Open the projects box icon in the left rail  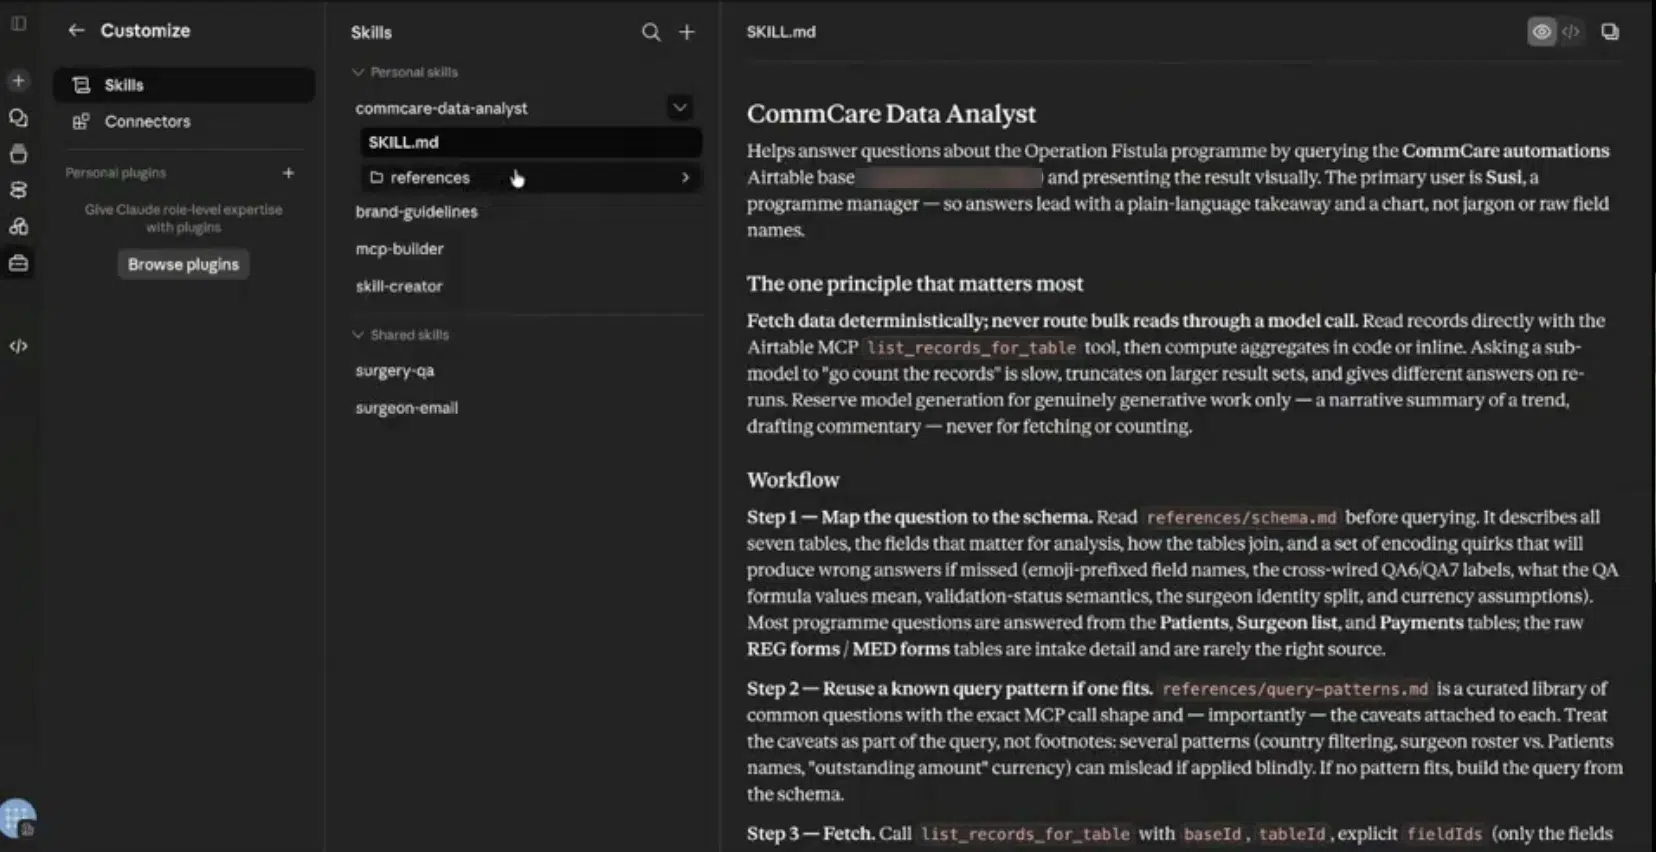(18, 154)
